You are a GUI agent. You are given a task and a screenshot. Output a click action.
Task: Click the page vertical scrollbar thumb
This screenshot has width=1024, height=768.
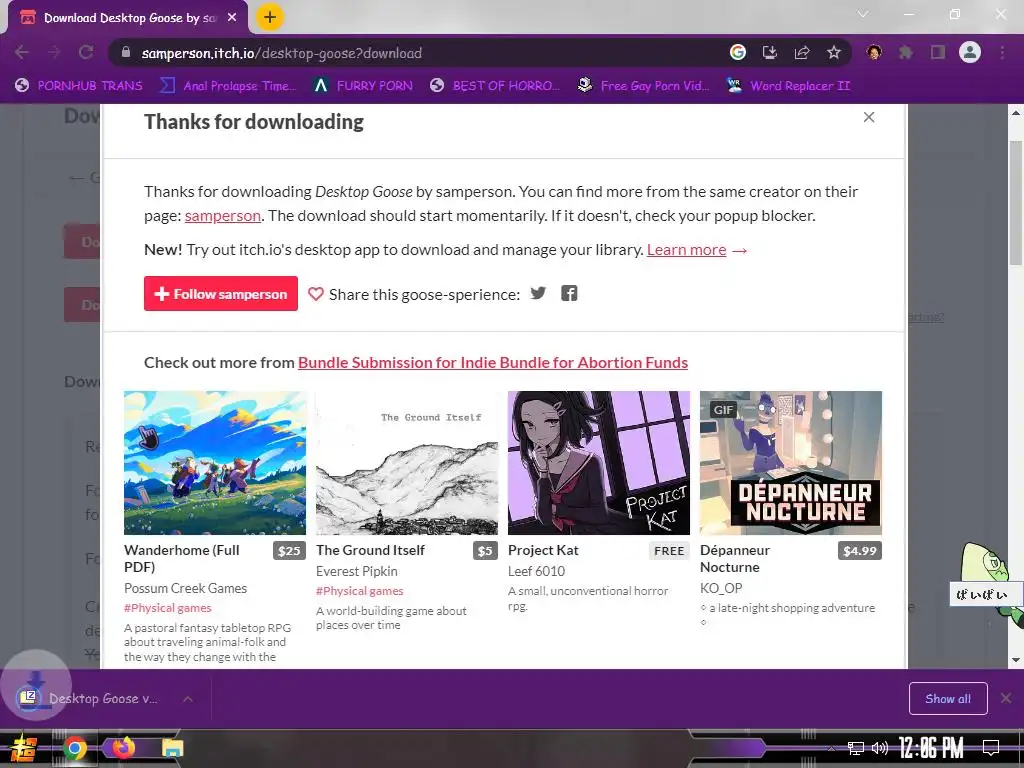click(1016, 202)
